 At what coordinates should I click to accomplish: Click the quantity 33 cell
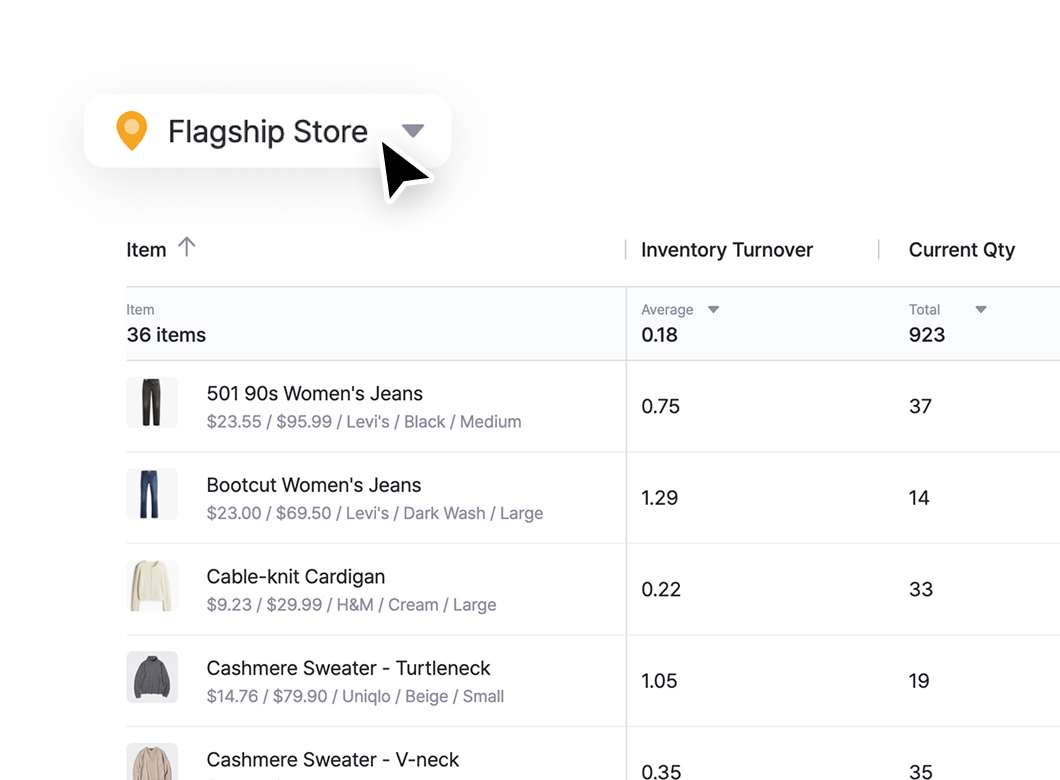tap(921, 589)
